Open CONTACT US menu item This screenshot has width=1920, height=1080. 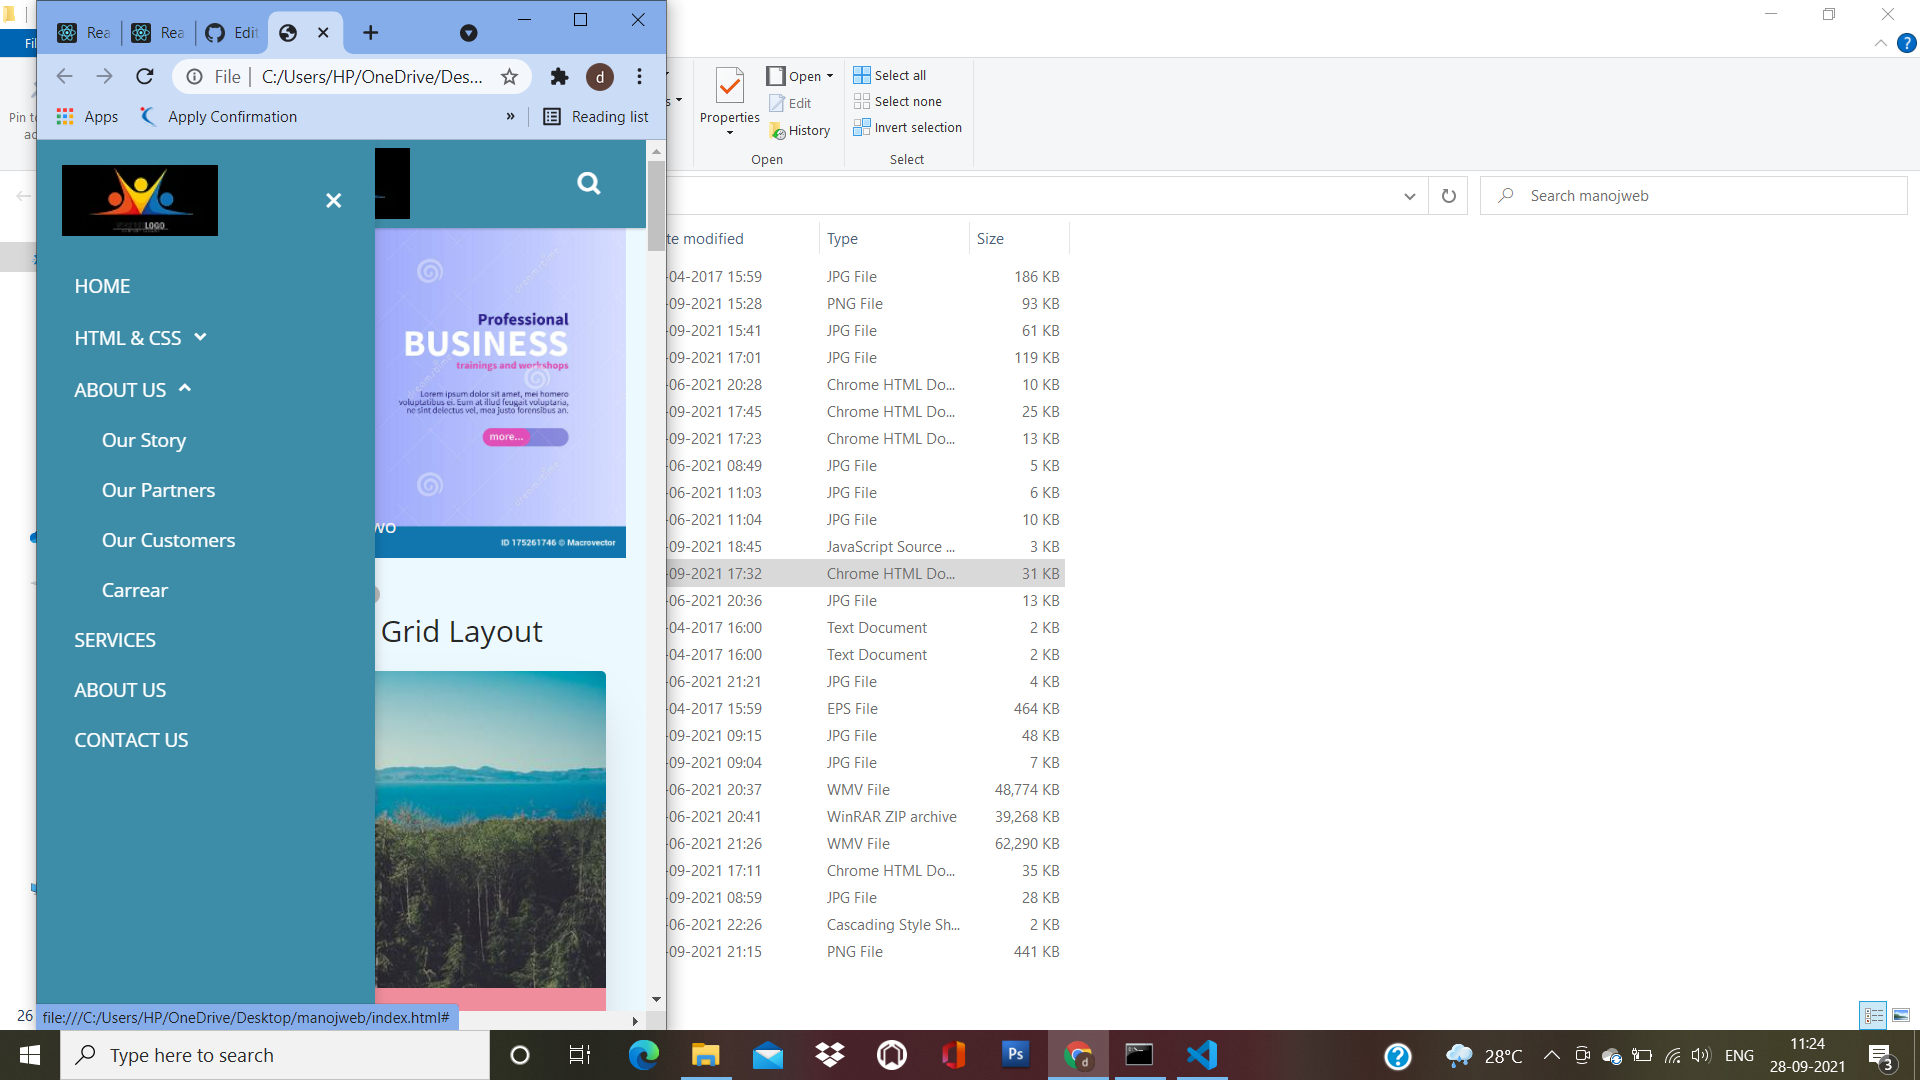[131, 740]
